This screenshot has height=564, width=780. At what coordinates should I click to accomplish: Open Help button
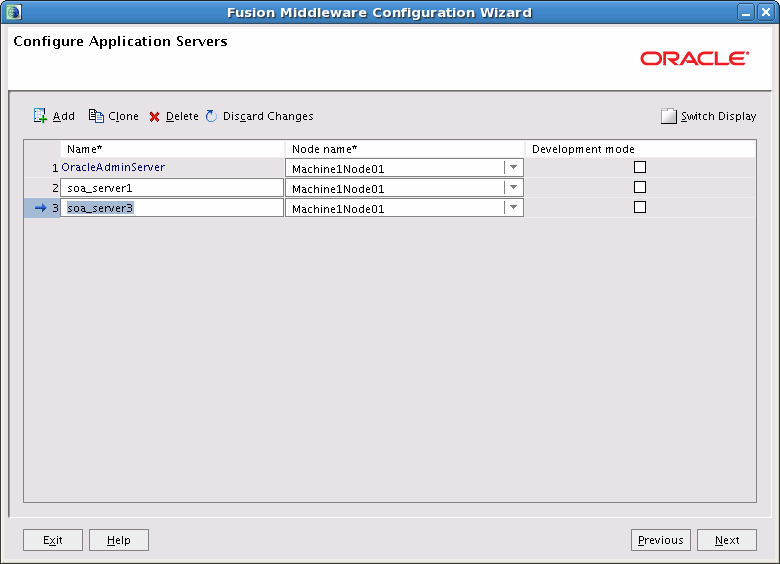pyautogui.click(x=119, y=540)
